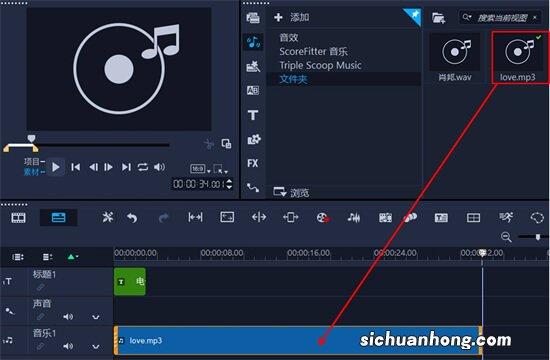Zoom out the timeline
Image resolution: width=550 pixels, height=360 pixels.
click(x=506, y=237)
